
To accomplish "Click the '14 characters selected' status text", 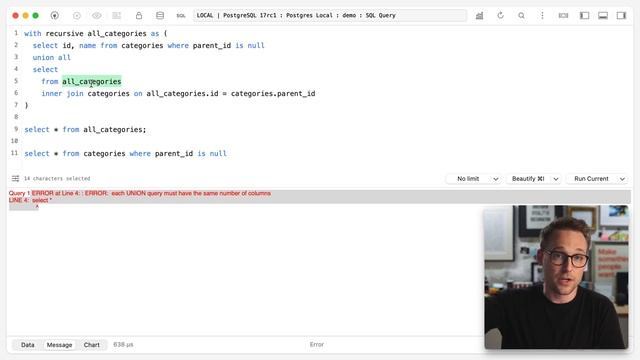I will 57,179.
